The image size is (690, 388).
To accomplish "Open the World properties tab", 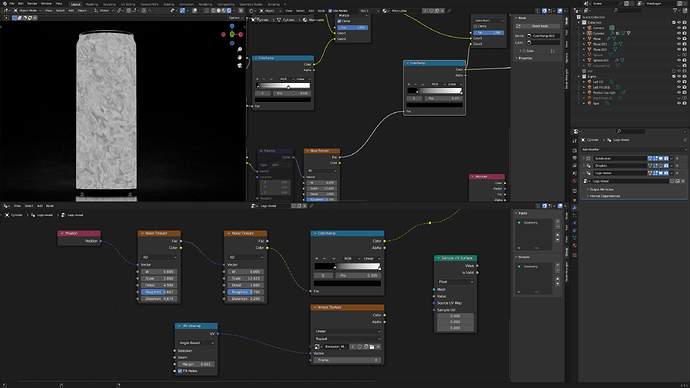I will point(575,181).
